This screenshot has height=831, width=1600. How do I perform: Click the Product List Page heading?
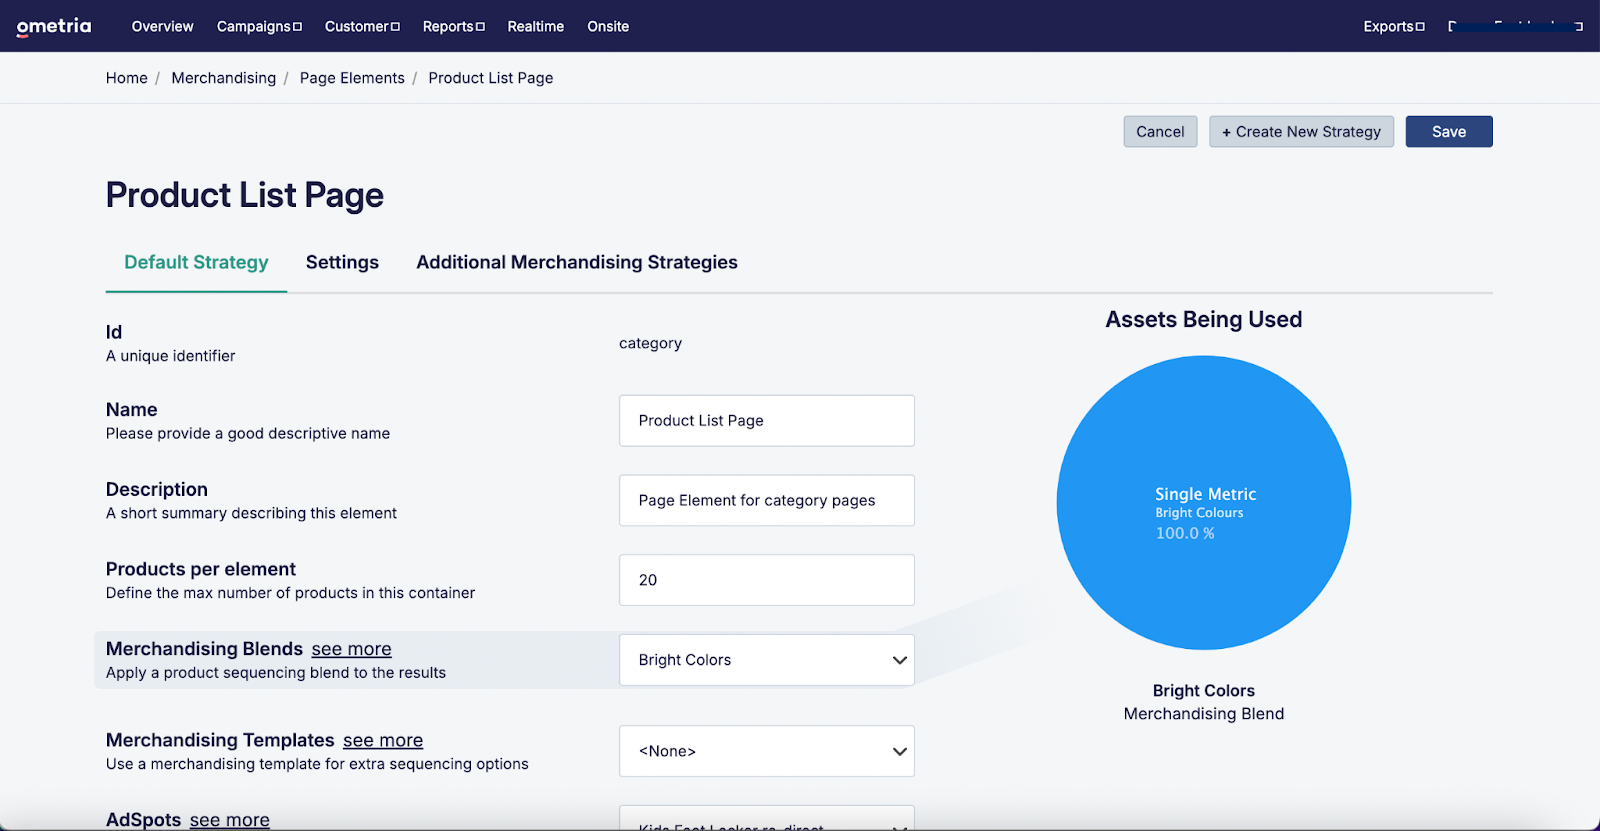(x=245, y=196)
